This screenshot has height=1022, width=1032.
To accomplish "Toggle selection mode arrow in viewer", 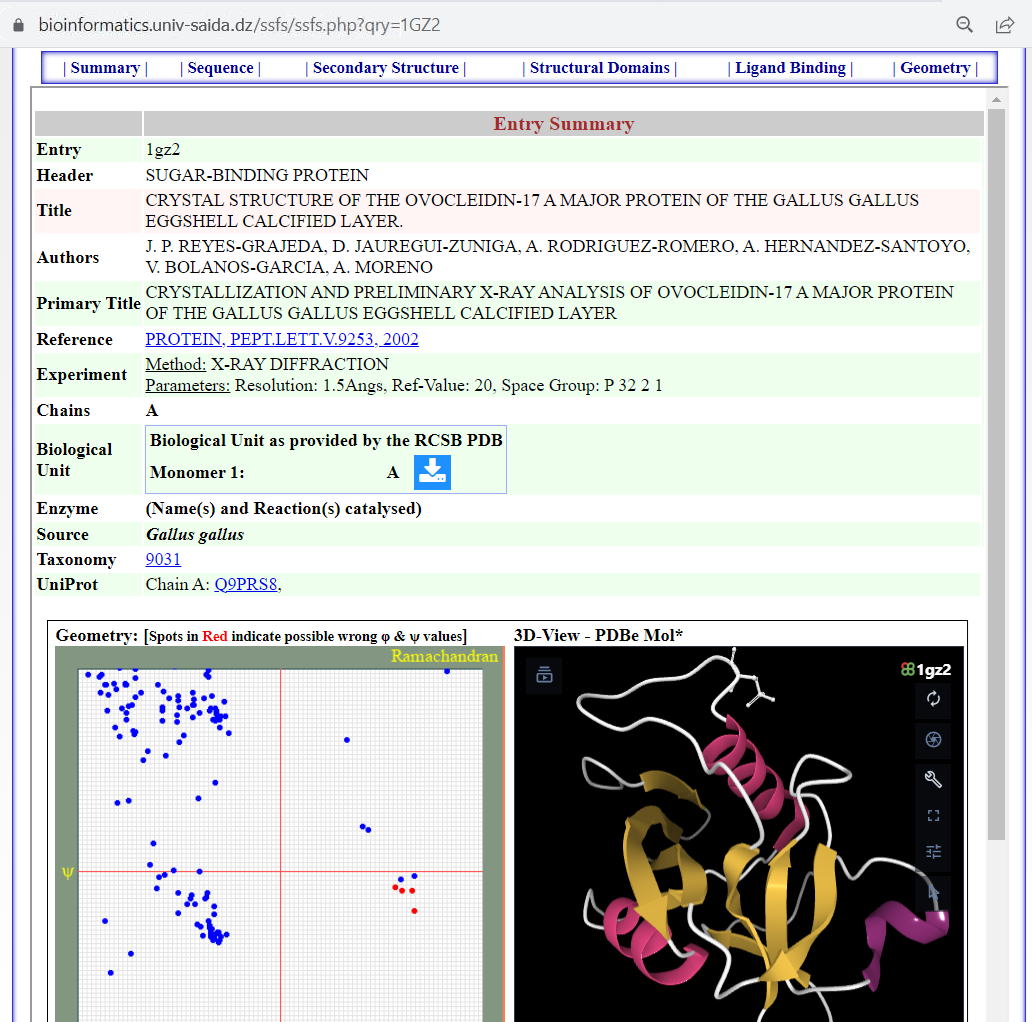I will pyautogui.click(x=933, y=890).
